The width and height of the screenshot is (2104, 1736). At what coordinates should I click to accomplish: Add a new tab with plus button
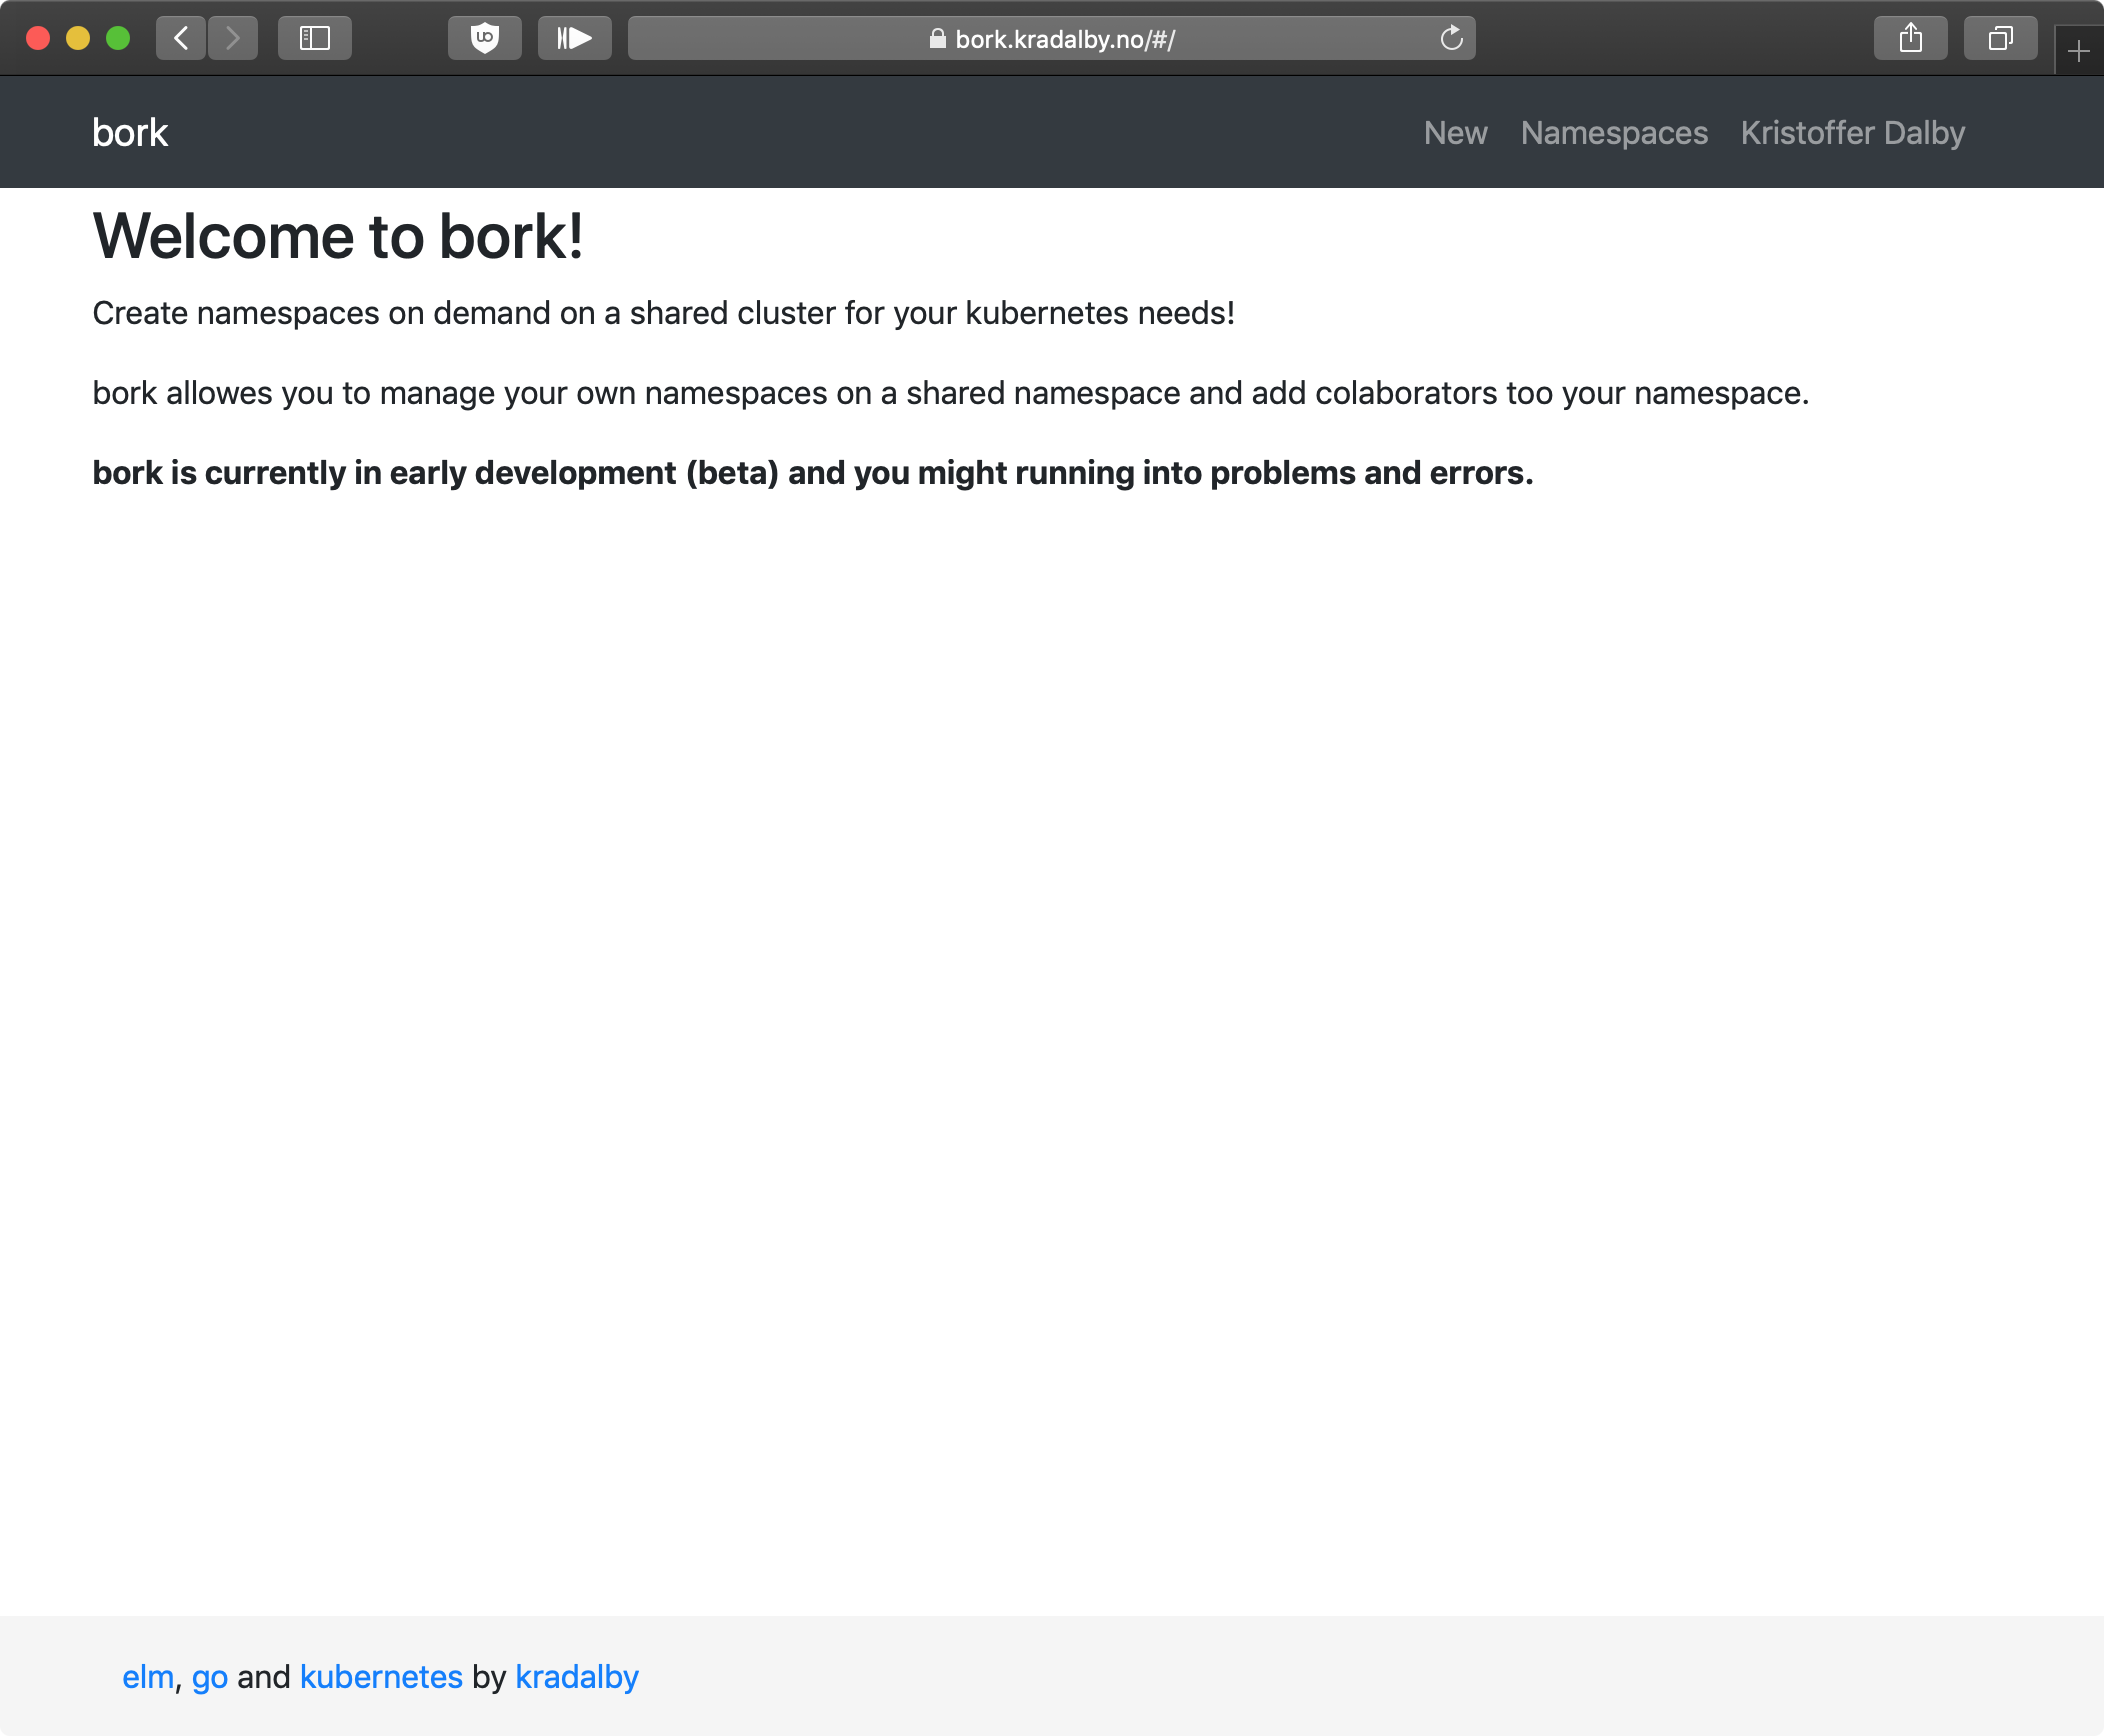[x=2079, y=51]
